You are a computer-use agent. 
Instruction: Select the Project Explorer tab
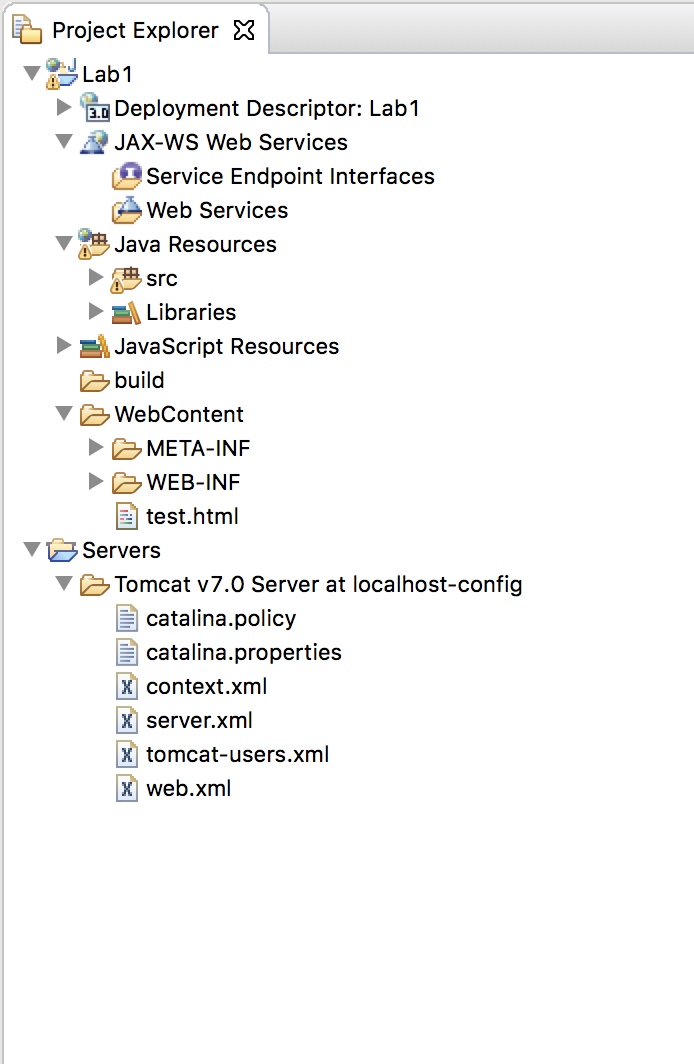click(x=133, y=29)
